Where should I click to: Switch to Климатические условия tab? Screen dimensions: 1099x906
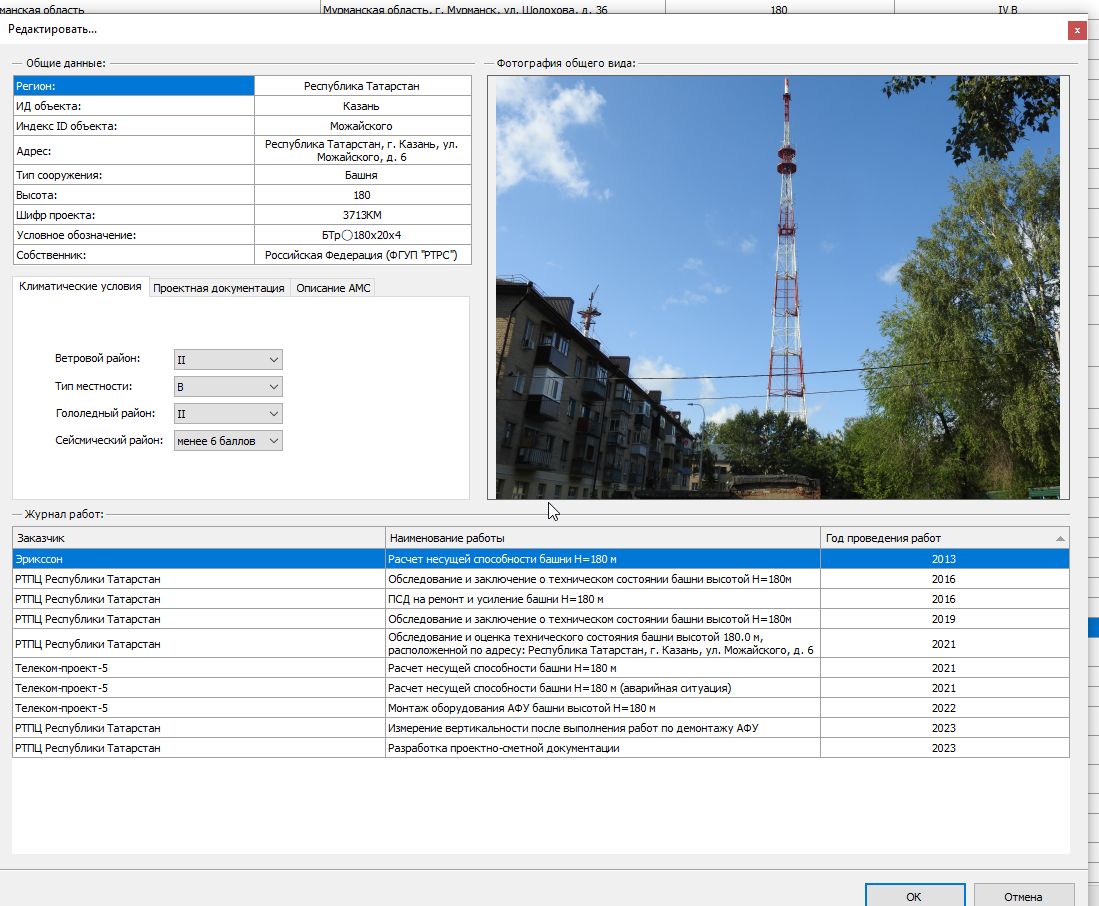tap(80, 287)
